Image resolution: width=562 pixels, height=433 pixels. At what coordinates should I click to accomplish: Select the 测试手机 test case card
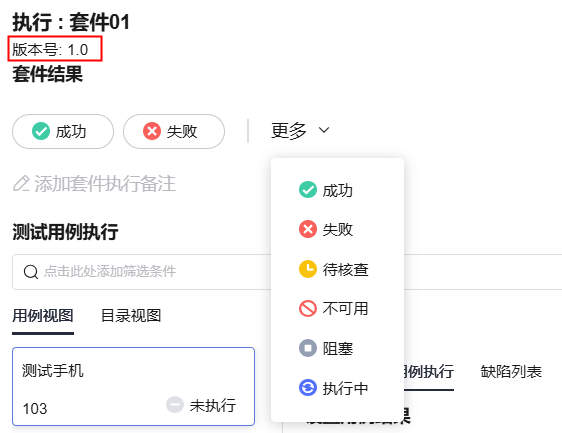point(133,386)
